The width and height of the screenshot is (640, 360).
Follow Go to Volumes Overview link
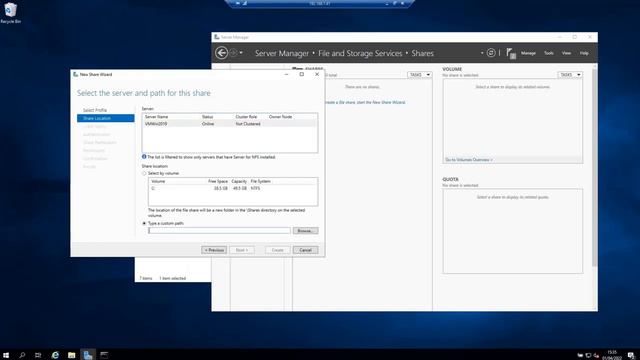469,160
